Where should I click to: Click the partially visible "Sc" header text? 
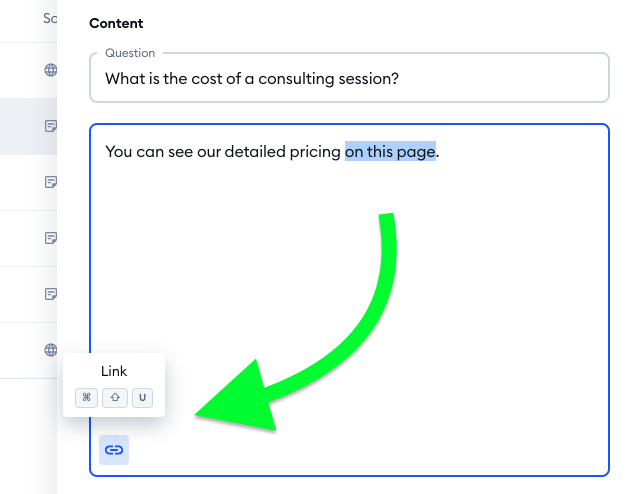[50, 18]
